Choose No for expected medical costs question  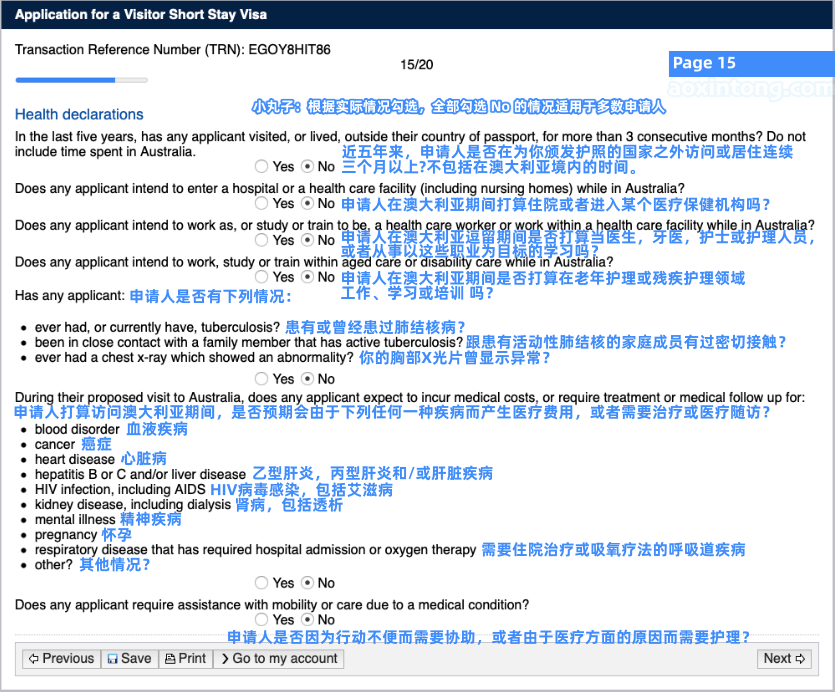(x=308, y=583)
